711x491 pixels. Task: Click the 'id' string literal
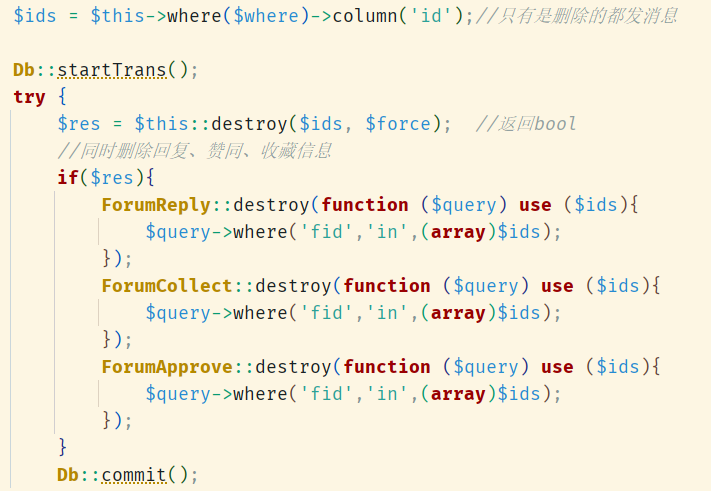point(431,16)
